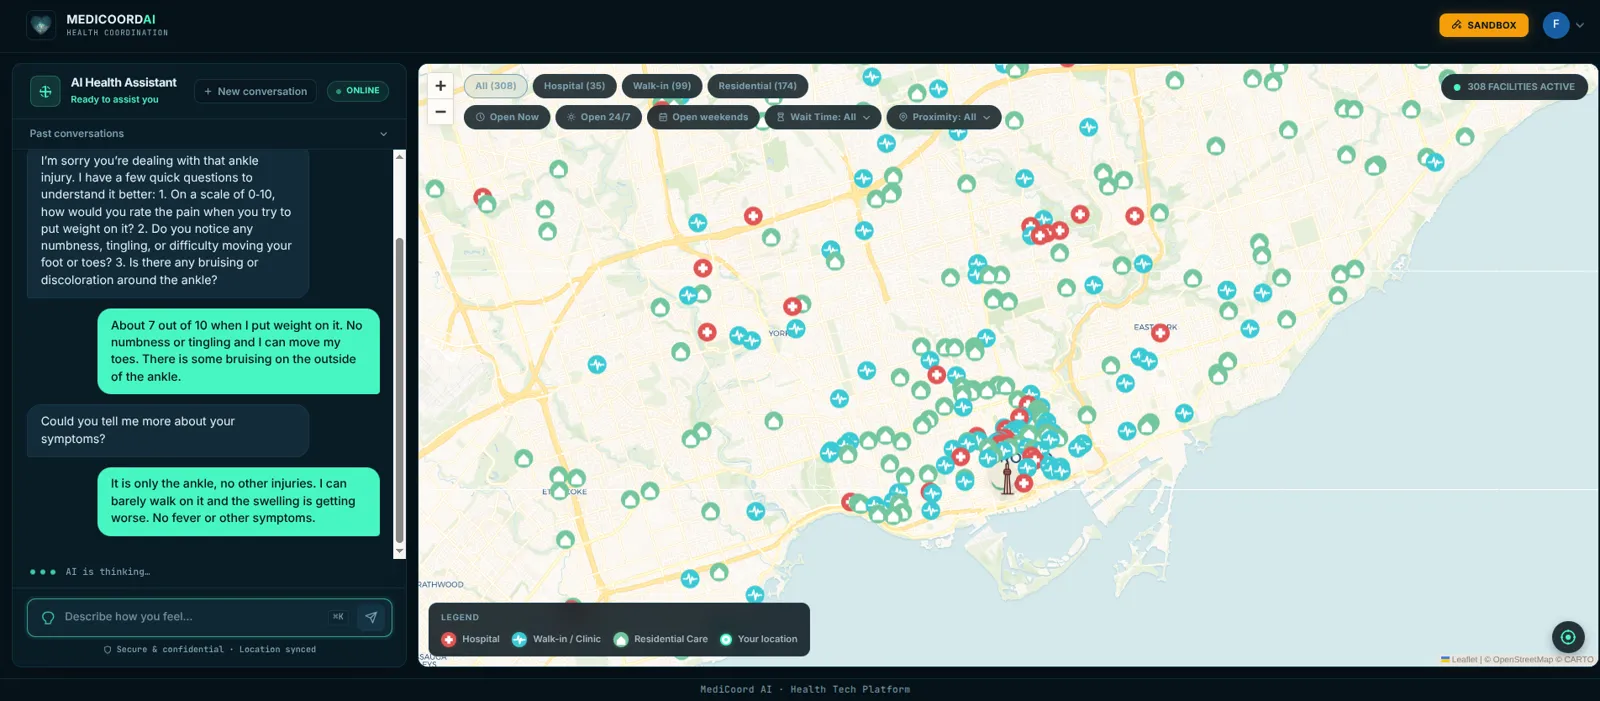Click the message "Could you tell me more about your symptoms?"

[168, 430]
